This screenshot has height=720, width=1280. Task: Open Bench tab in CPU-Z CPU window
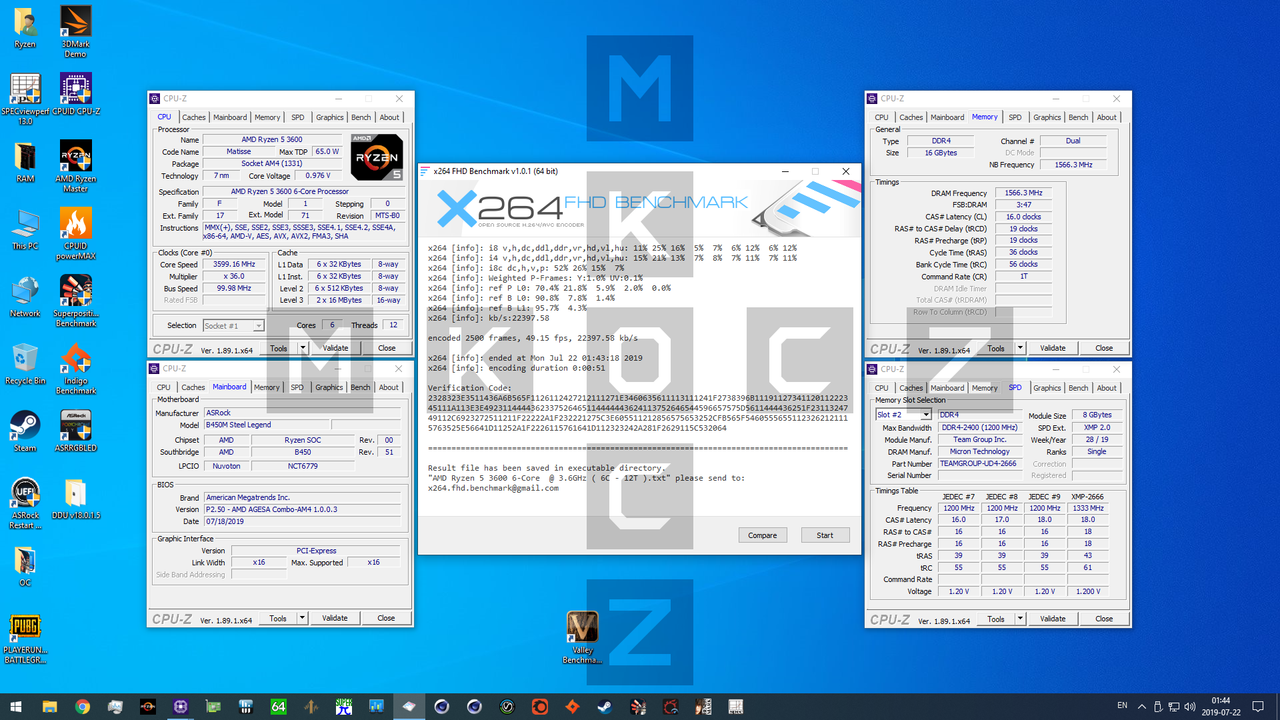pos(361,117)
